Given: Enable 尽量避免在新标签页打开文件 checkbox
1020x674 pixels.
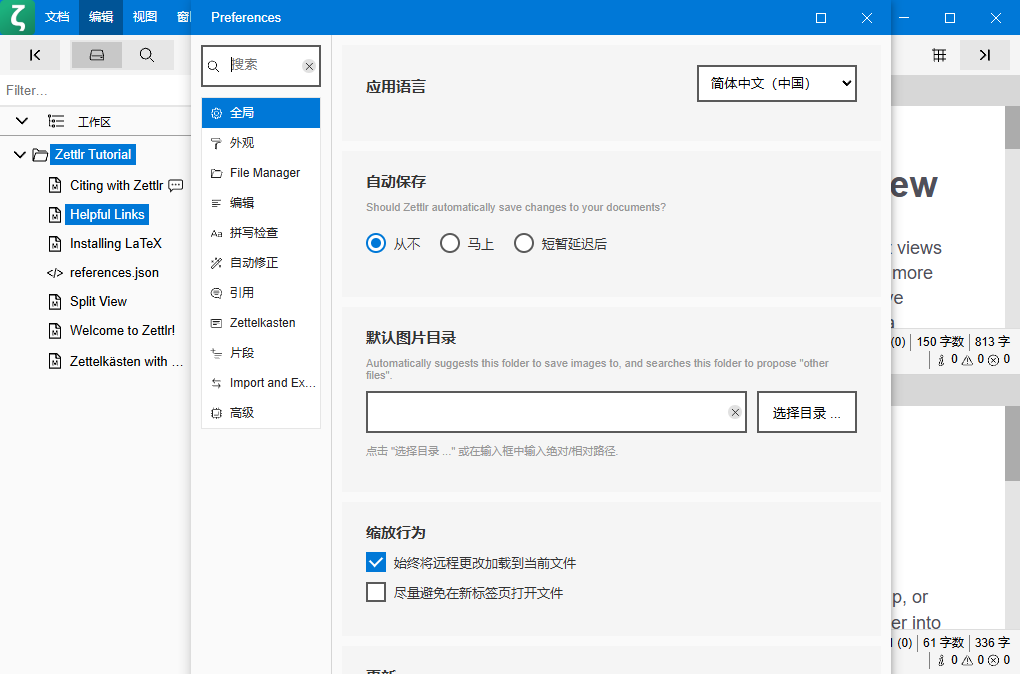Looking at the screenshot, I should click(x=376, y=592).
